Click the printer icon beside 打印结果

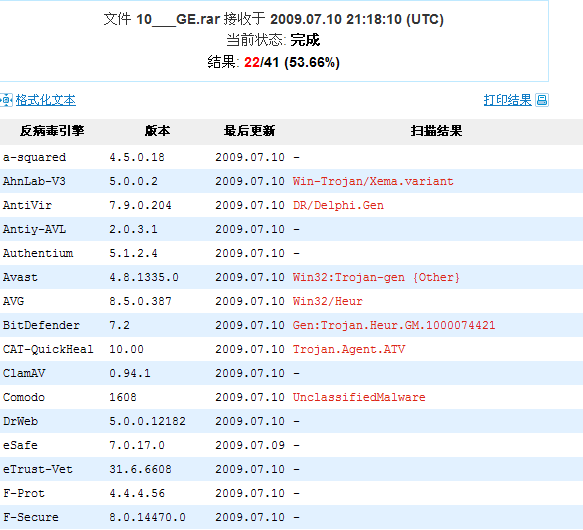(542, 100)
